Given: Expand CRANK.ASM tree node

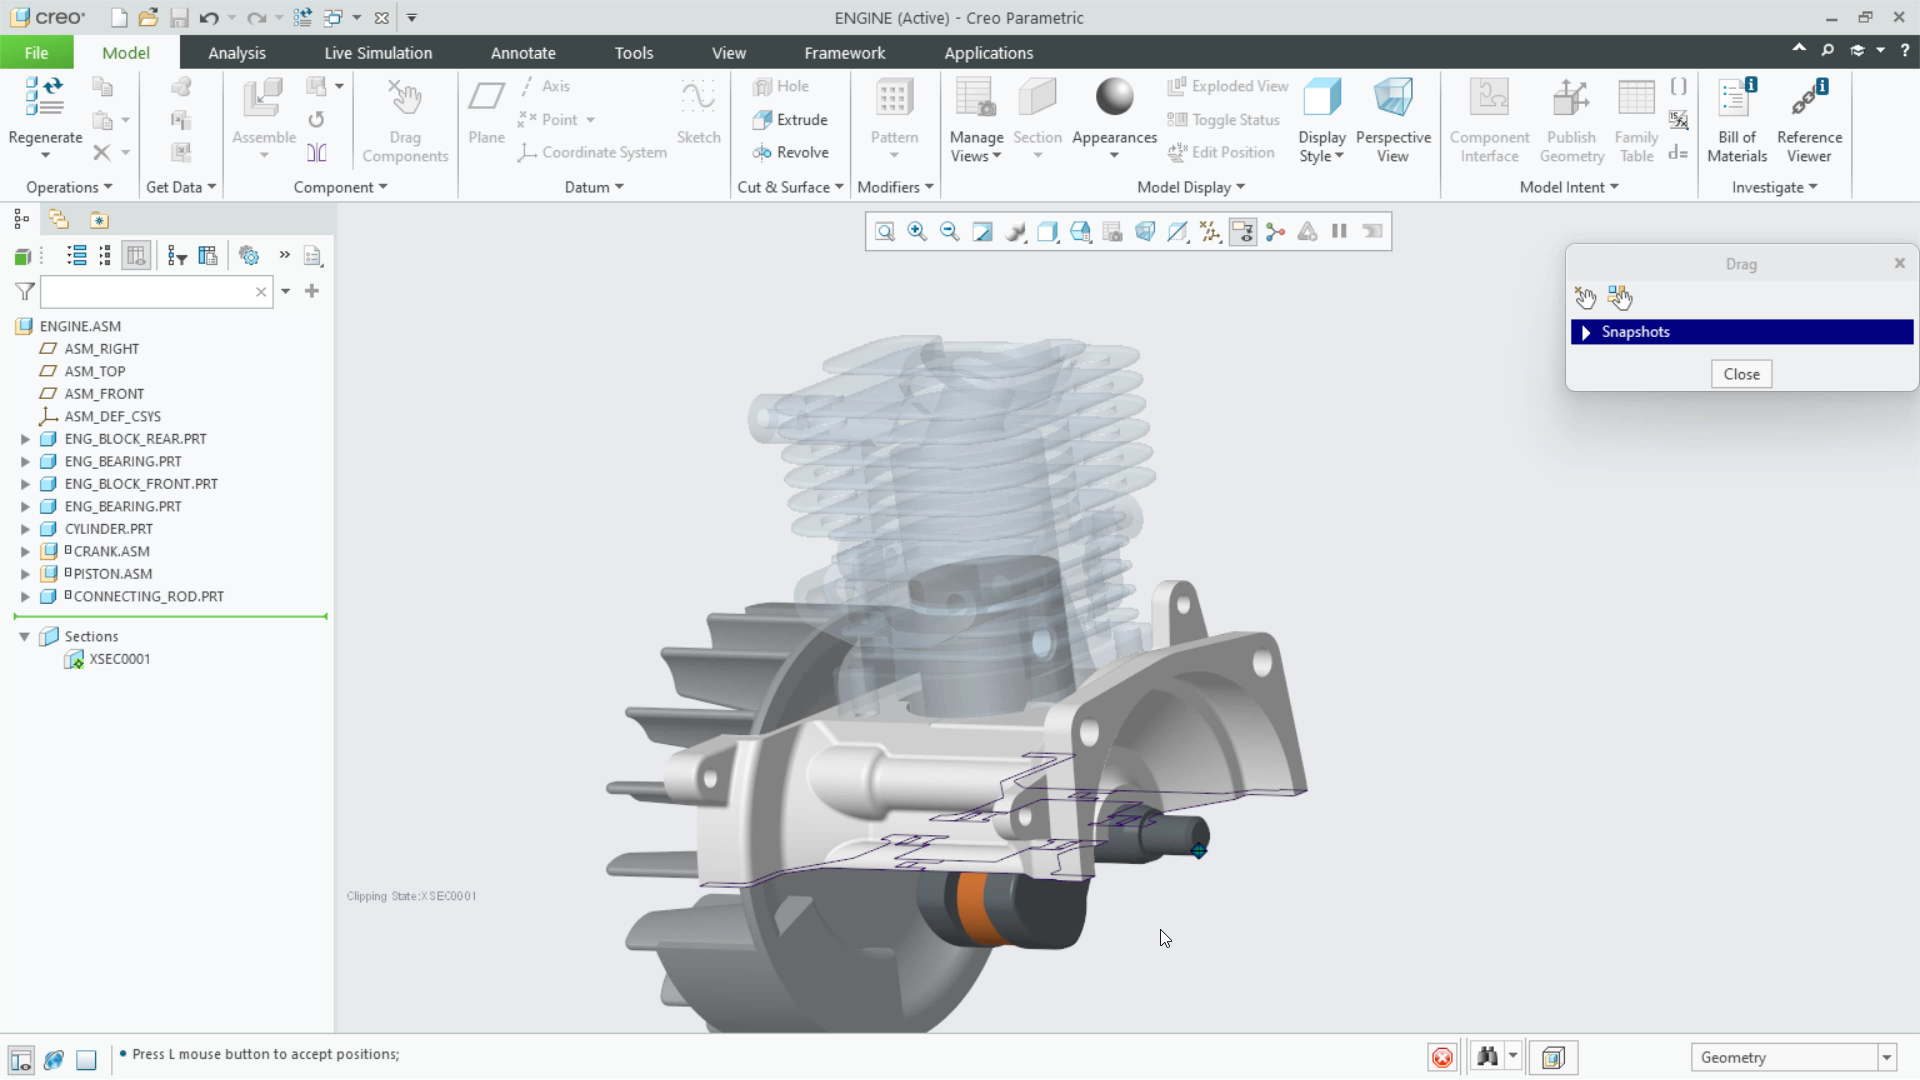Looking at the screenshot, I should (x=25, y=552).
